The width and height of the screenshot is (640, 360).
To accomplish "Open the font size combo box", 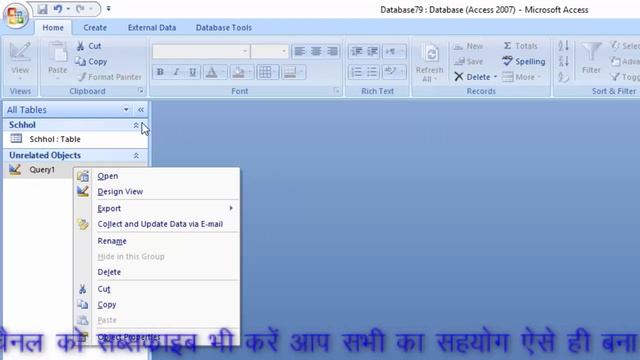I will coord(269,51).
